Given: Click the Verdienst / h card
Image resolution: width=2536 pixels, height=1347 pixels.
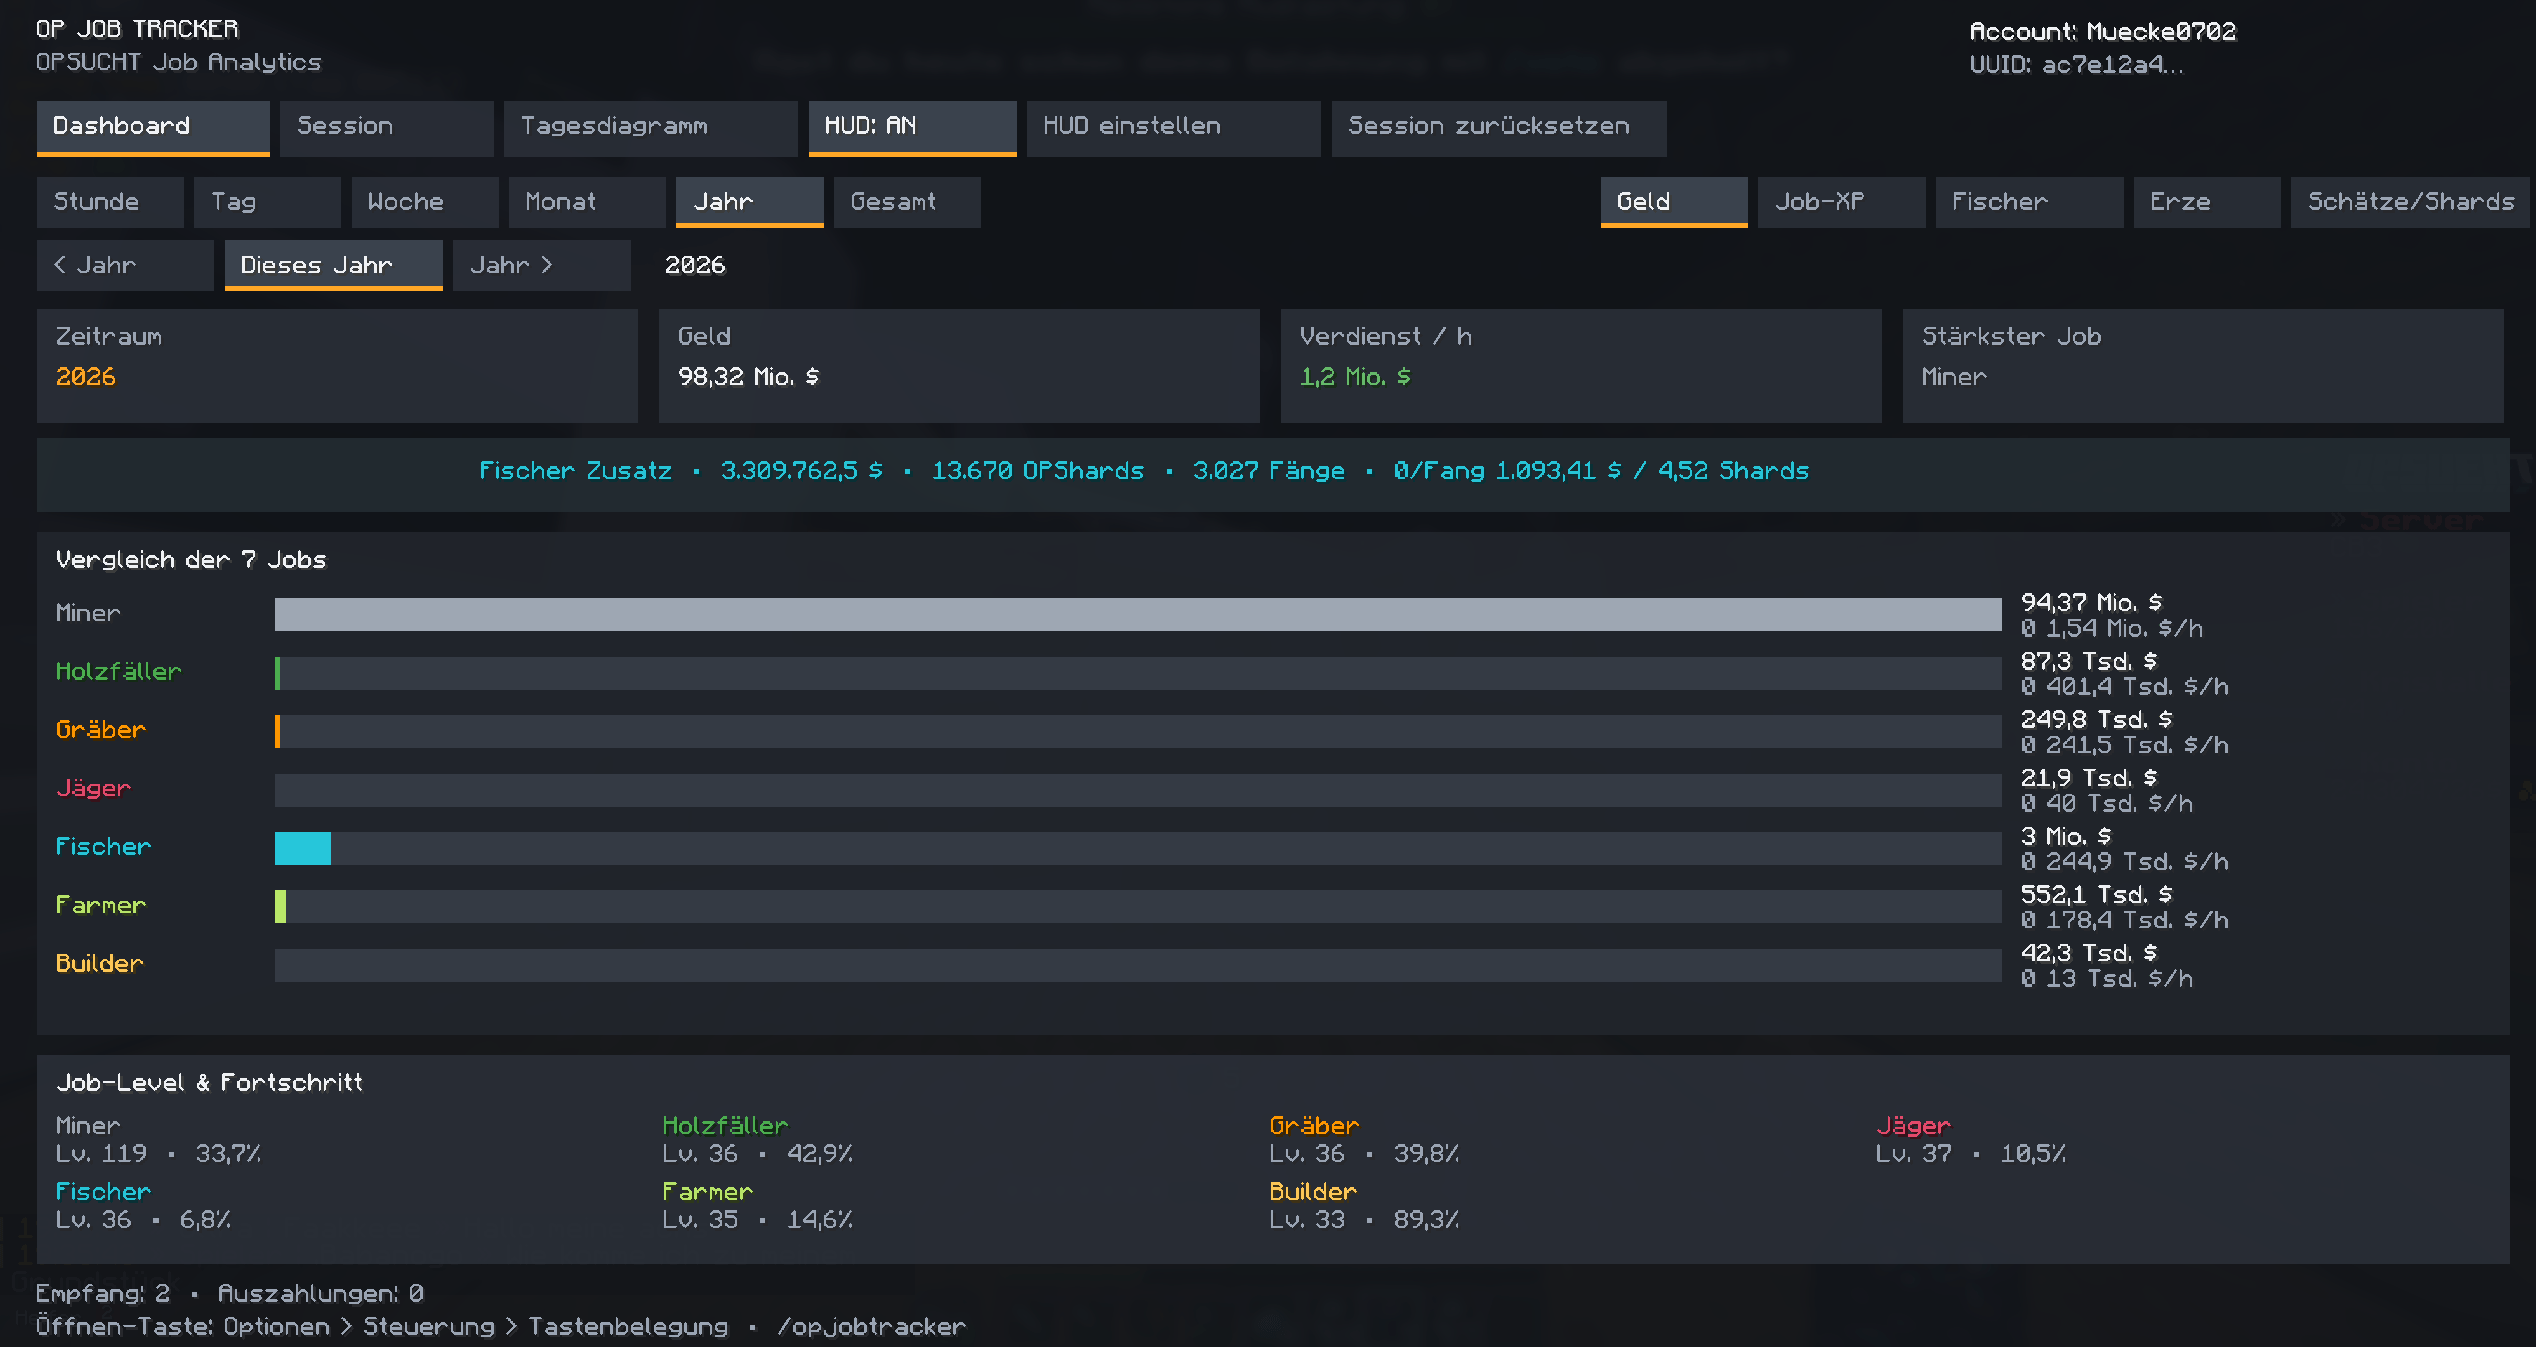Looking at the screenshot, I should pyautogui.click(x=1581, y=365).
